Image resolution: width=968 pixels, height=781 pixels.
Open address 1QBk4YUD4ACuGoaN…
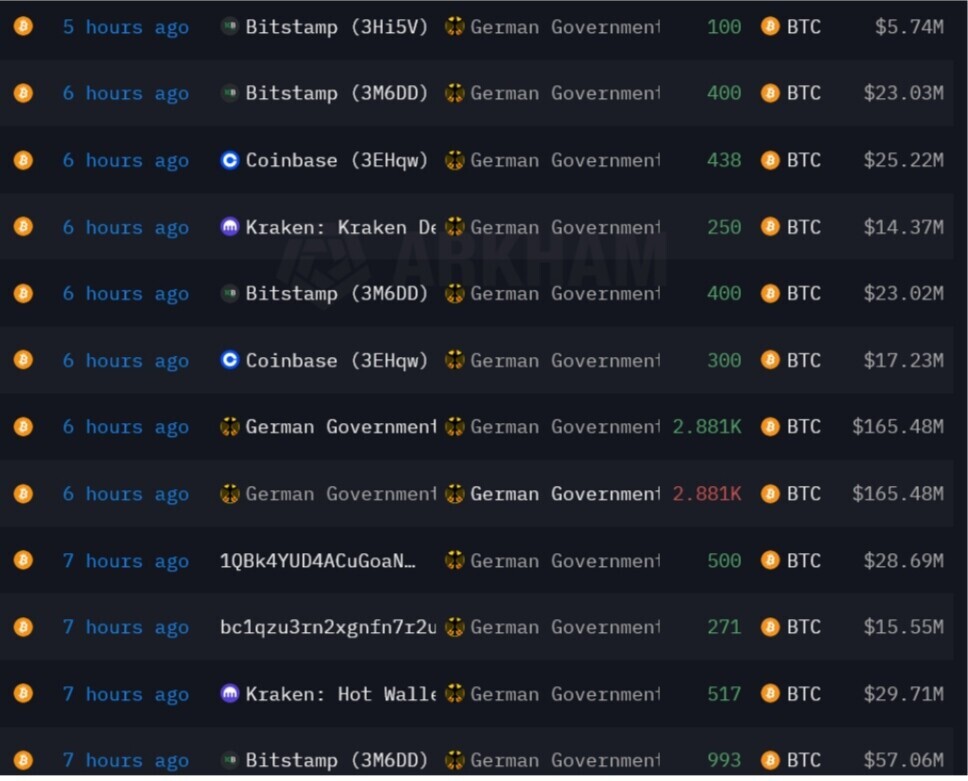[x=318, y=561]
